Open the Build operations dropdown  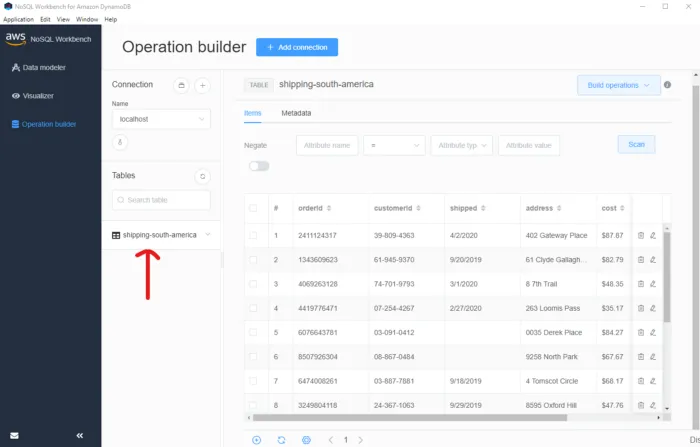(619, 85)
